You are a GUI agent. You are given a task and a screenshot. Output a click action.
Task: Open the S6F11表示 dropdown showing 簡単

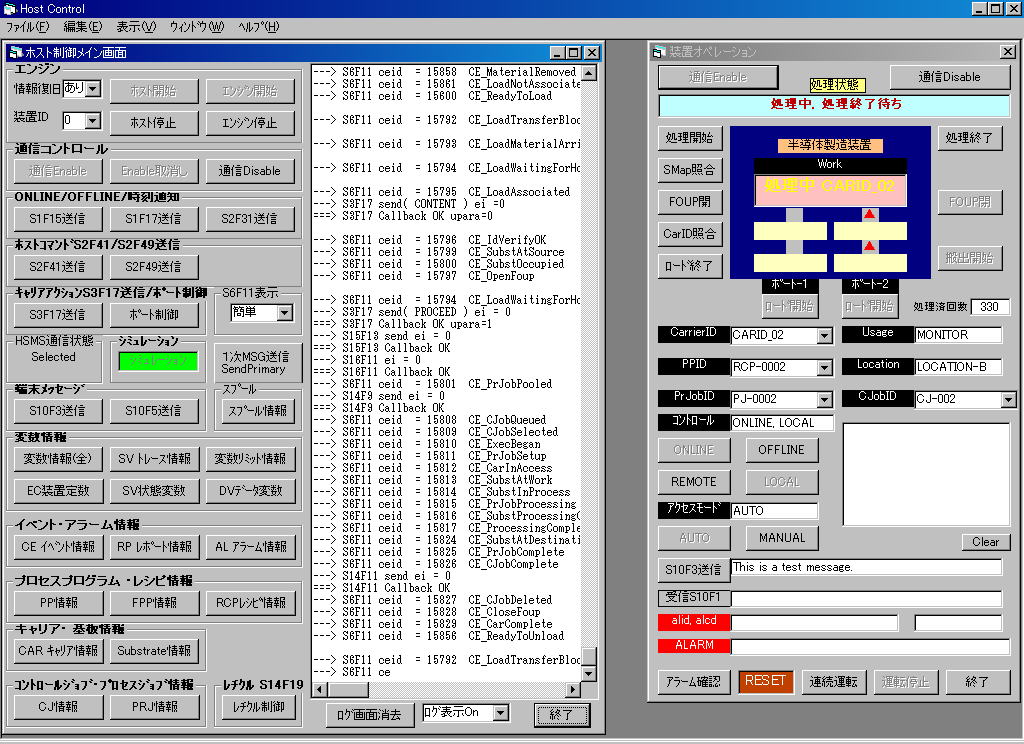point(285,313)
